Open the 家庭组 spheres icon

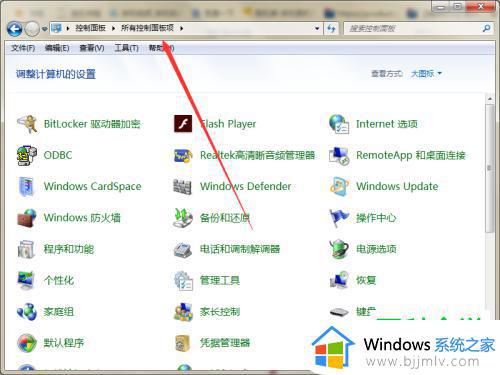(27, 312)
